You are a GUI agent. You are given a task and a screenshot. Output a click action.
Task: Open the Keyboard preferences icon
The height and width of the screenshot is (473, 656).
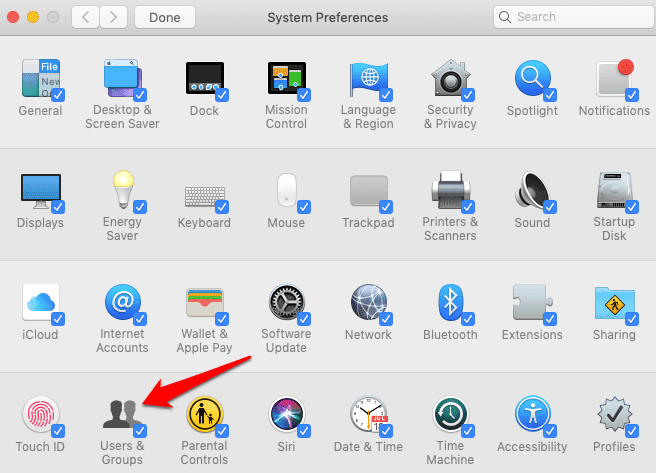(x=205, y=196)
